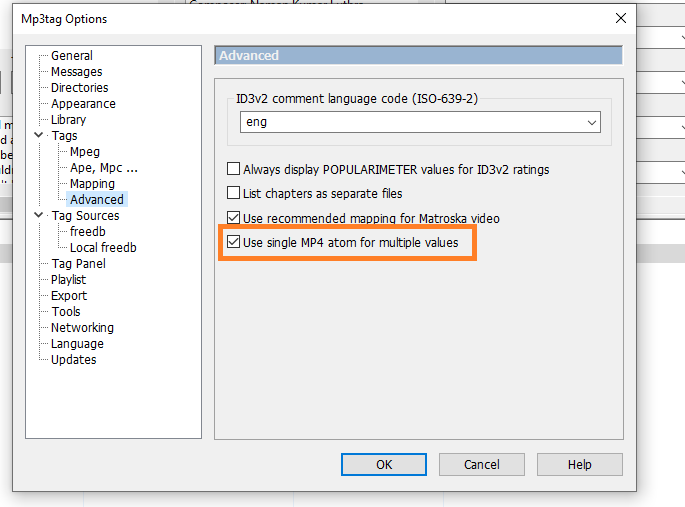Screen dimensions: 685x507
Task: Select General in the options tree
Action: (x=72, y=56)
